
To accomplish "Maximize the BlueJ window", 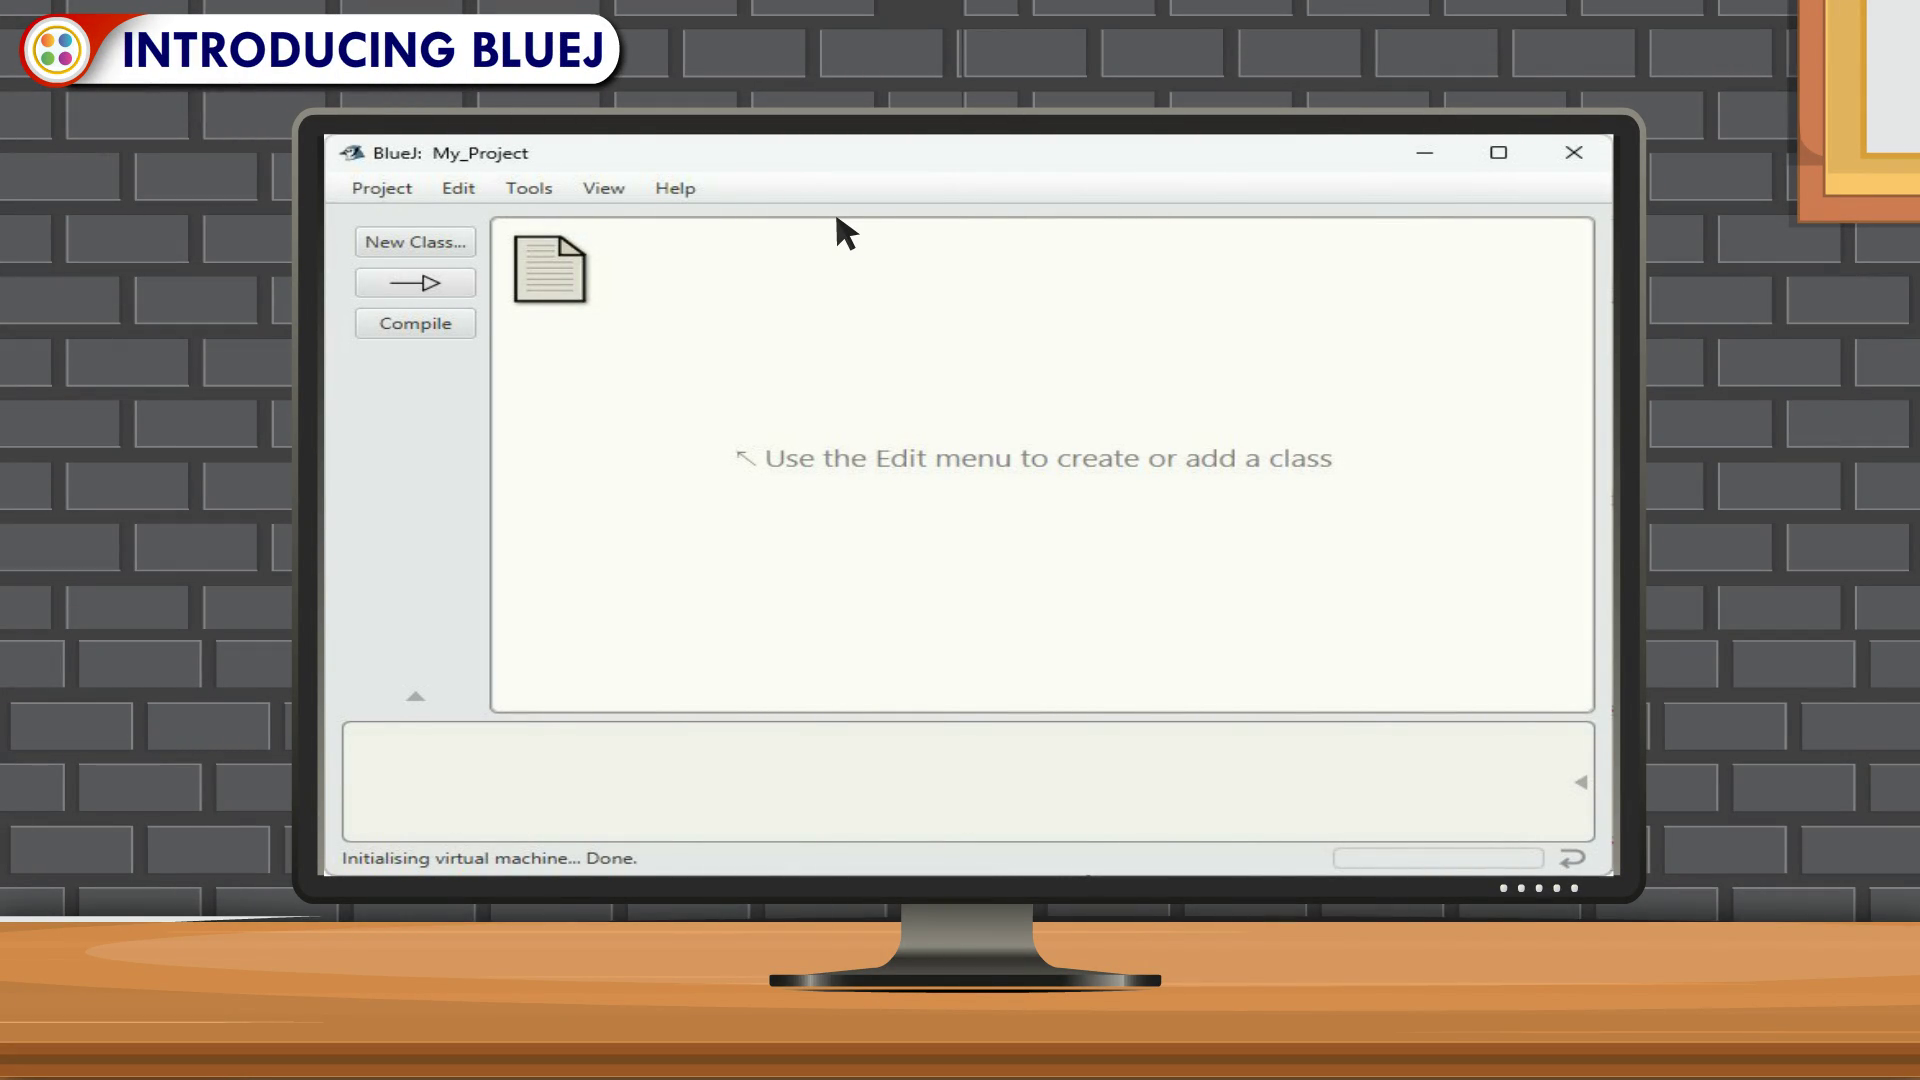I will point(1498,153).
